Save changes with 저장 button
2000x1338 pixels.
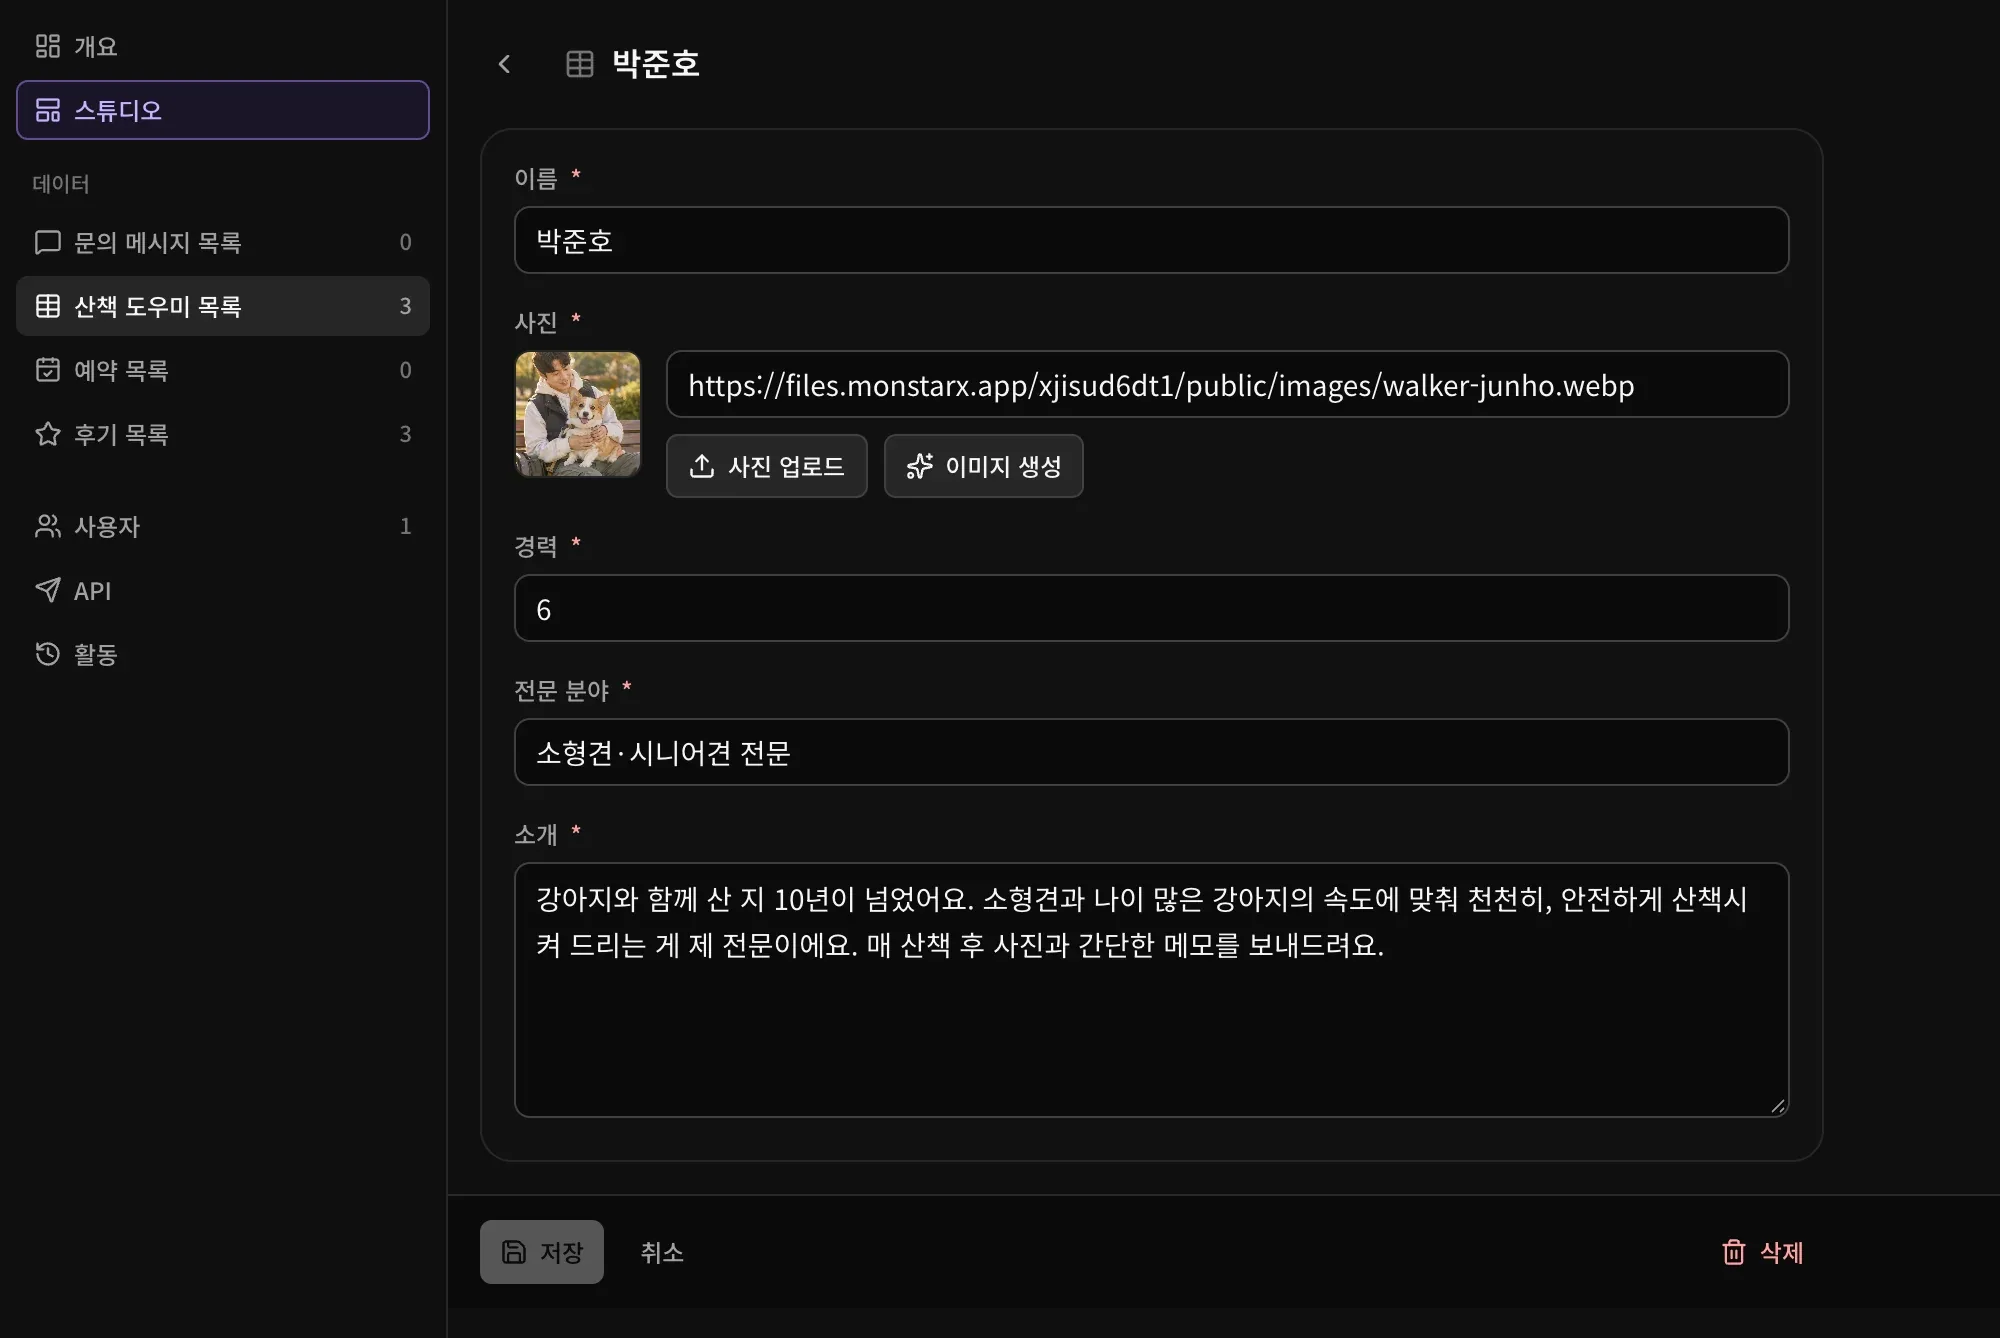coord(542,1252)
